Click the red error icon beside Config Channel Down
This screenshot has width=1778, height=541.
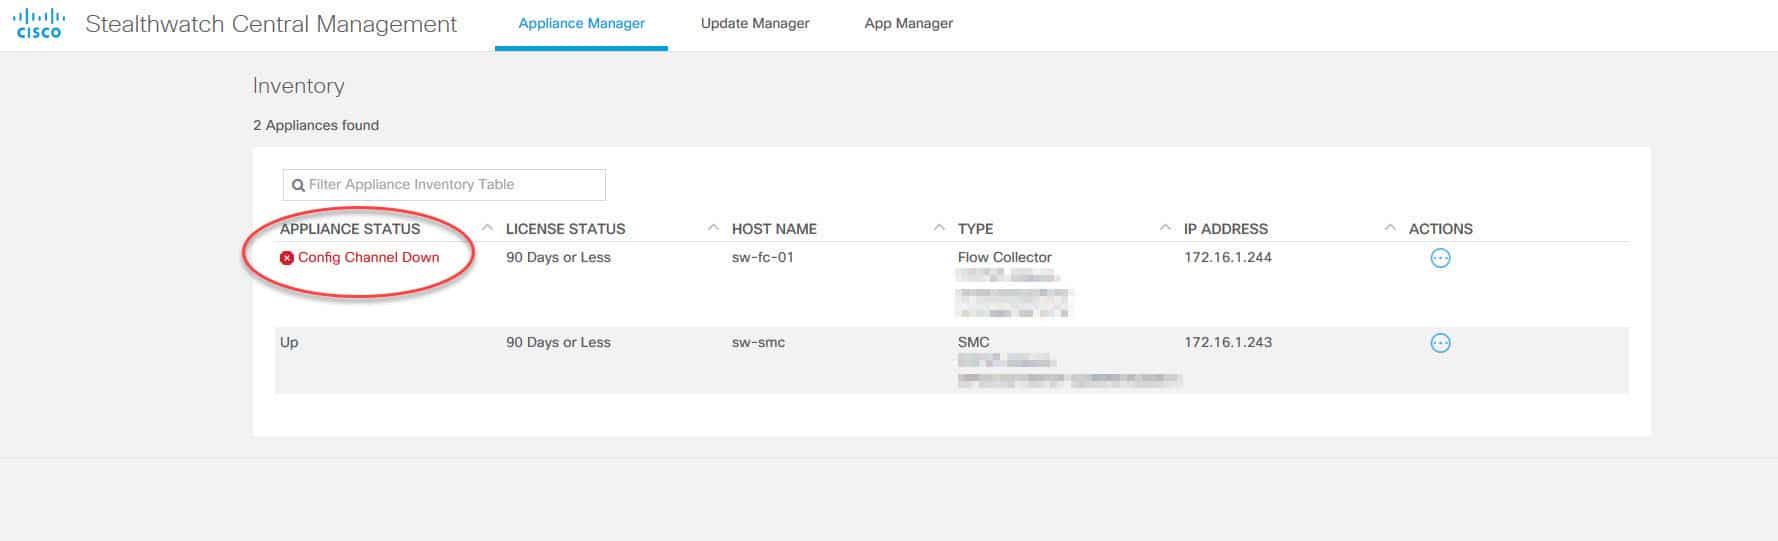[x=287, y=258]
